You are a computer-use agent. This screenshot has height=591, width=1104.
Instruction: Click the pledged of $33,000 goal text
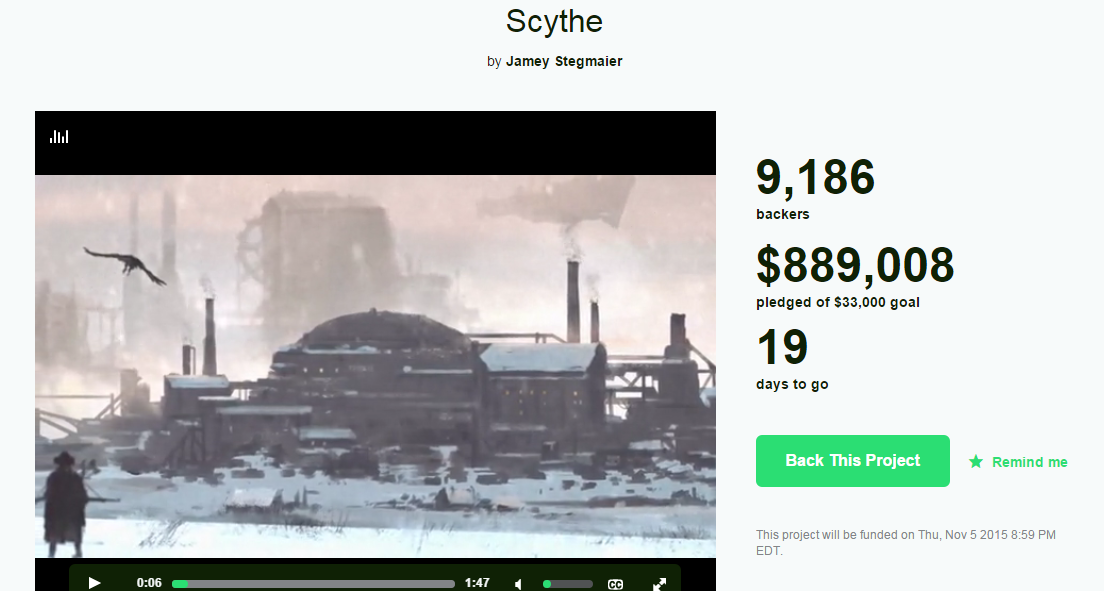pos(838,302)
